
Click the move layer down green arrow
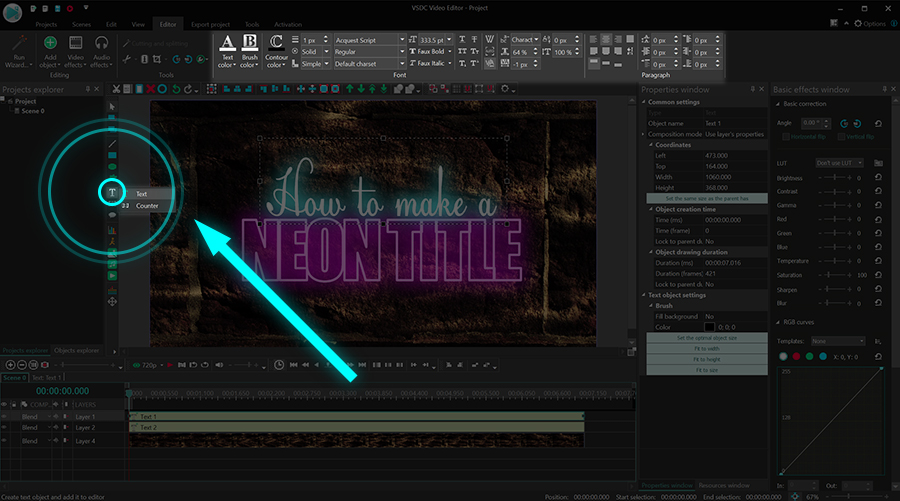click(x=361, y=89)
